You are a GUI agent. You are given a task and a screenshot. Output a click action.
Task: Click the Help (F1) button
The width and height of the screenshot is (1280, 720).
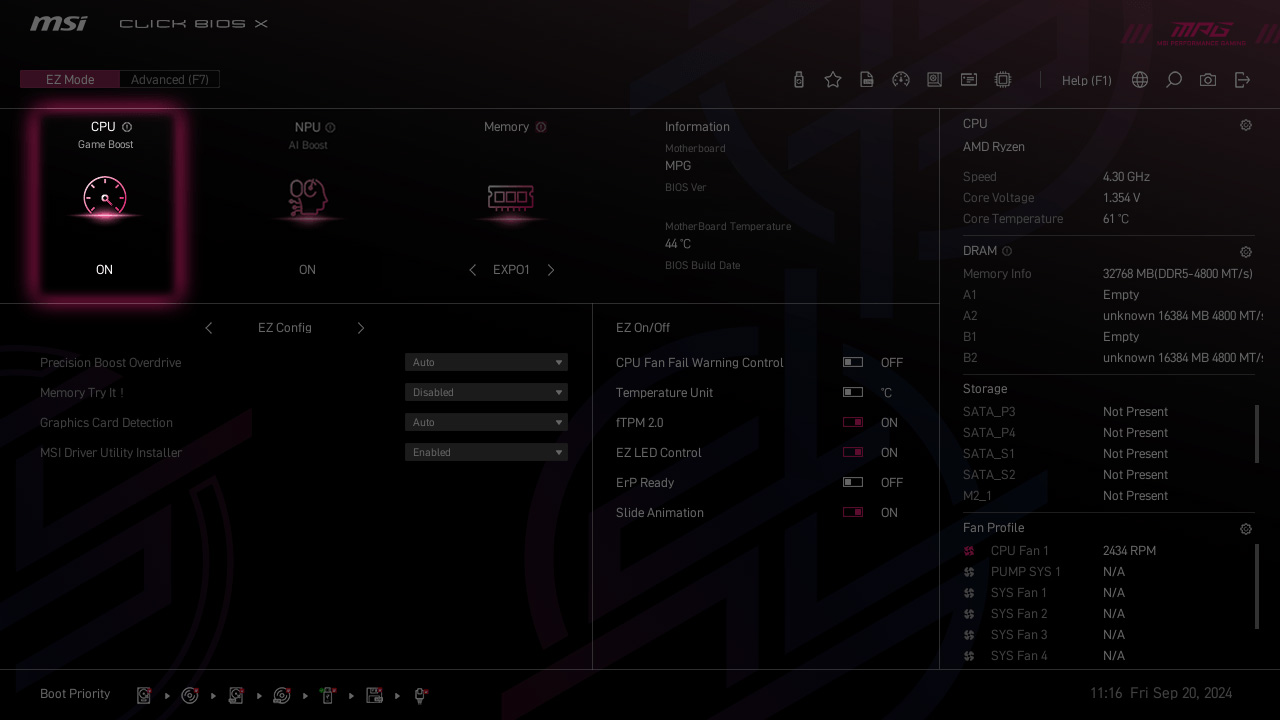click(1086, 81)
